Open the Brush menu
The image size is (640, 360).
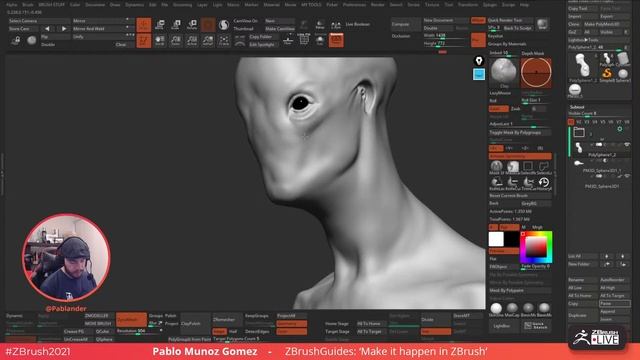pyautogui.click(x=28, y=5)
